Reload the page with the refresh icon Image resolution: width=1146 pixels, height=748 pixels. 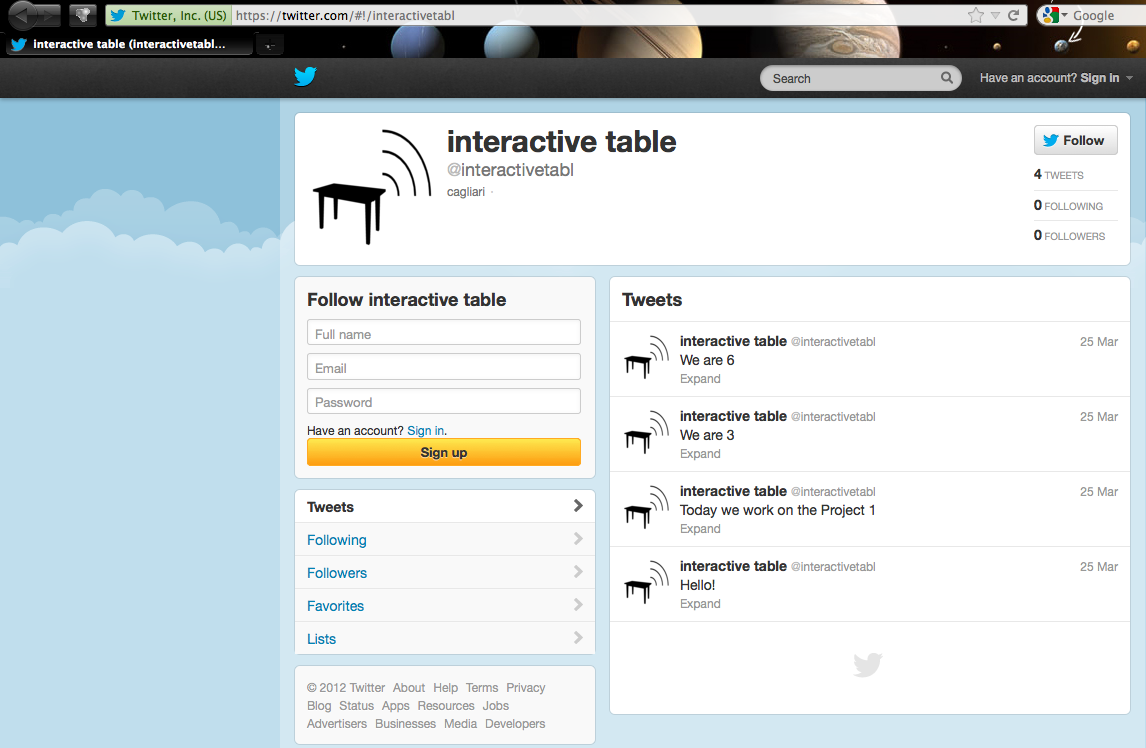(x=1013, y=15)
